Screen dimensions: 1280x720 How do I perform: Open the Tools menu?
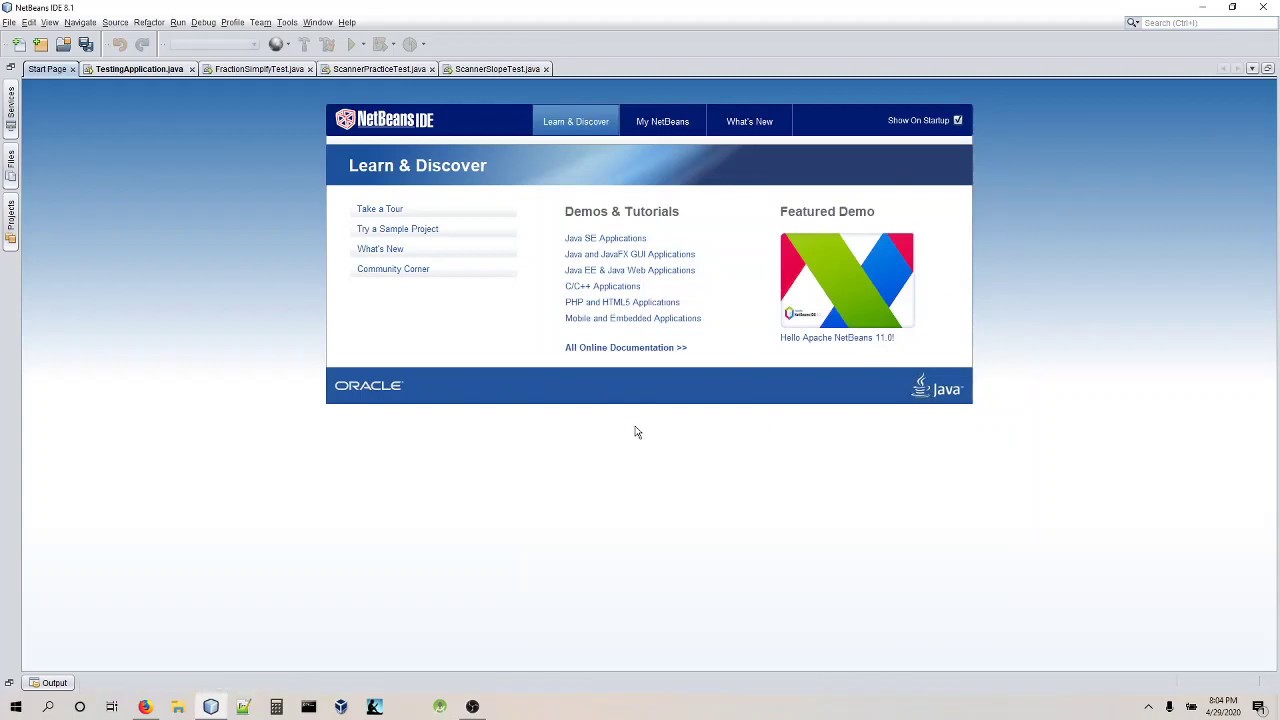tap(287, 22)
